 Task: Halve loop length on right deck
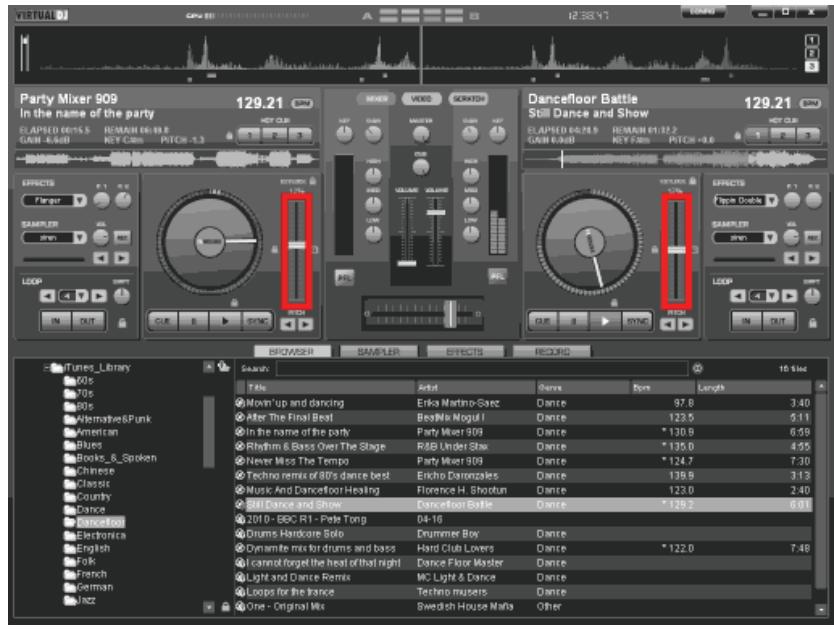tap(737, 296)
